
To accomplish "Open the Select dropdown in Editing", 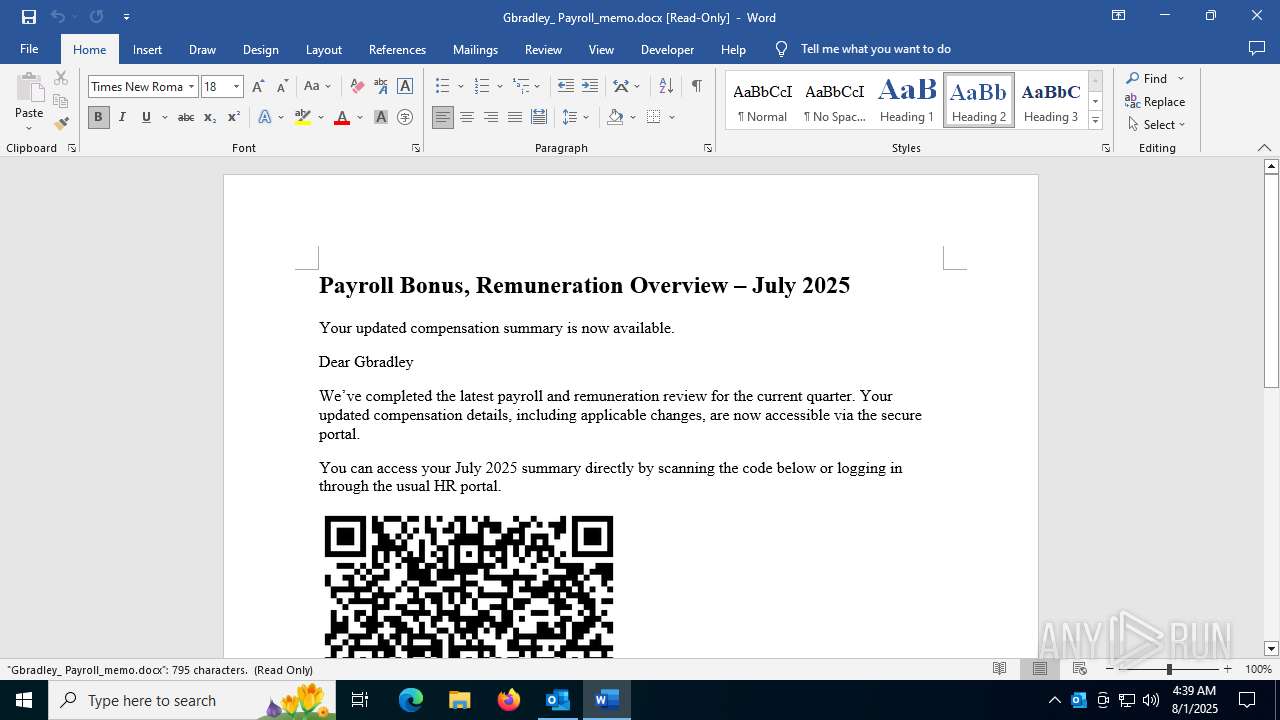I will click(x=1156, y=125).
